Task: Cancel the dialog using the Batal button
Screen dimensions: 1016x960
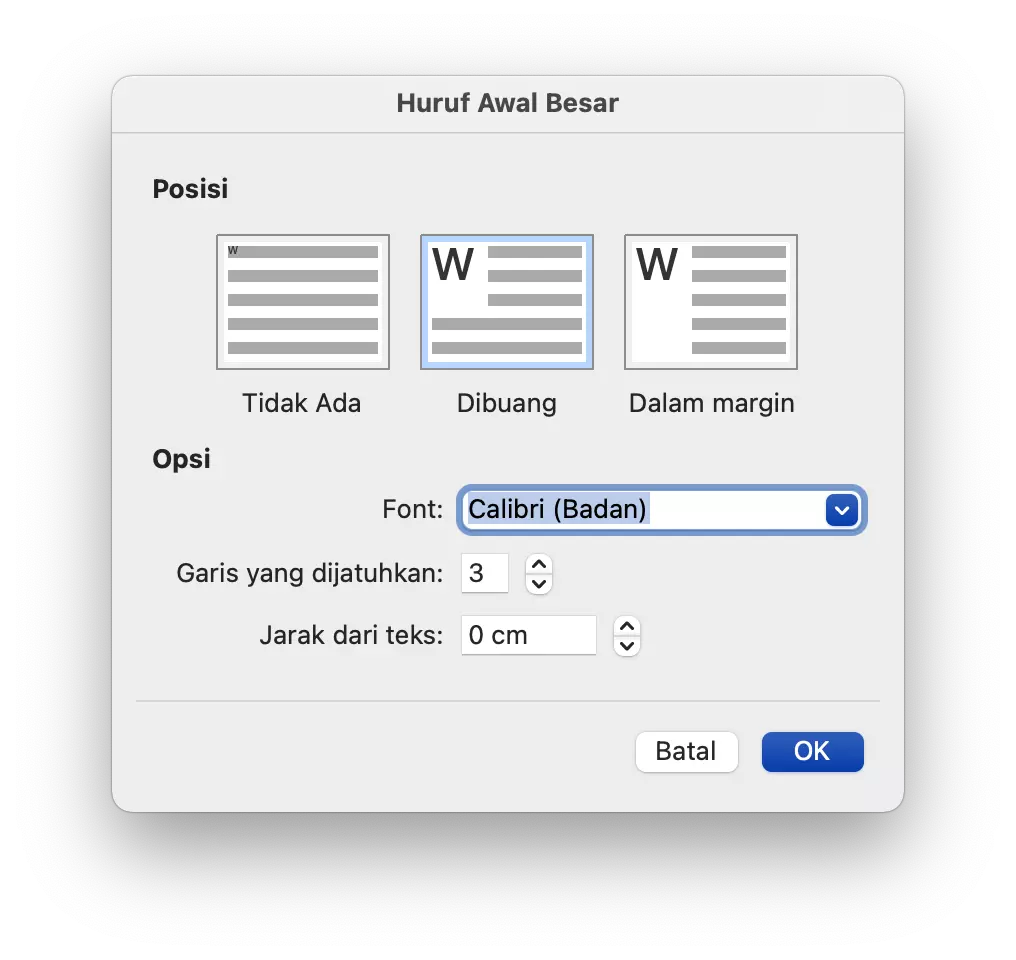Action: [686, 751]
